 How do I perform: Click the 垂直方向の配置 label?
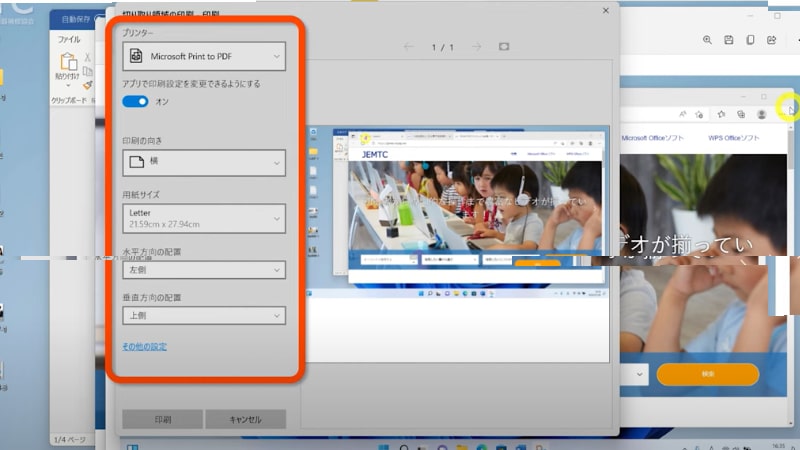coord(152,297)
